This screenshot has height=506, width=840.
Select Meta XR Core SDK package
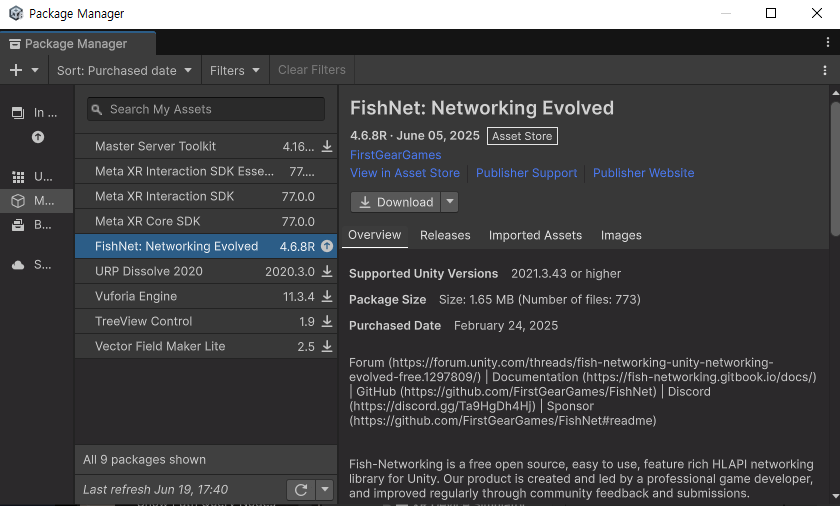pyautogui.click(x=206, y=221)
